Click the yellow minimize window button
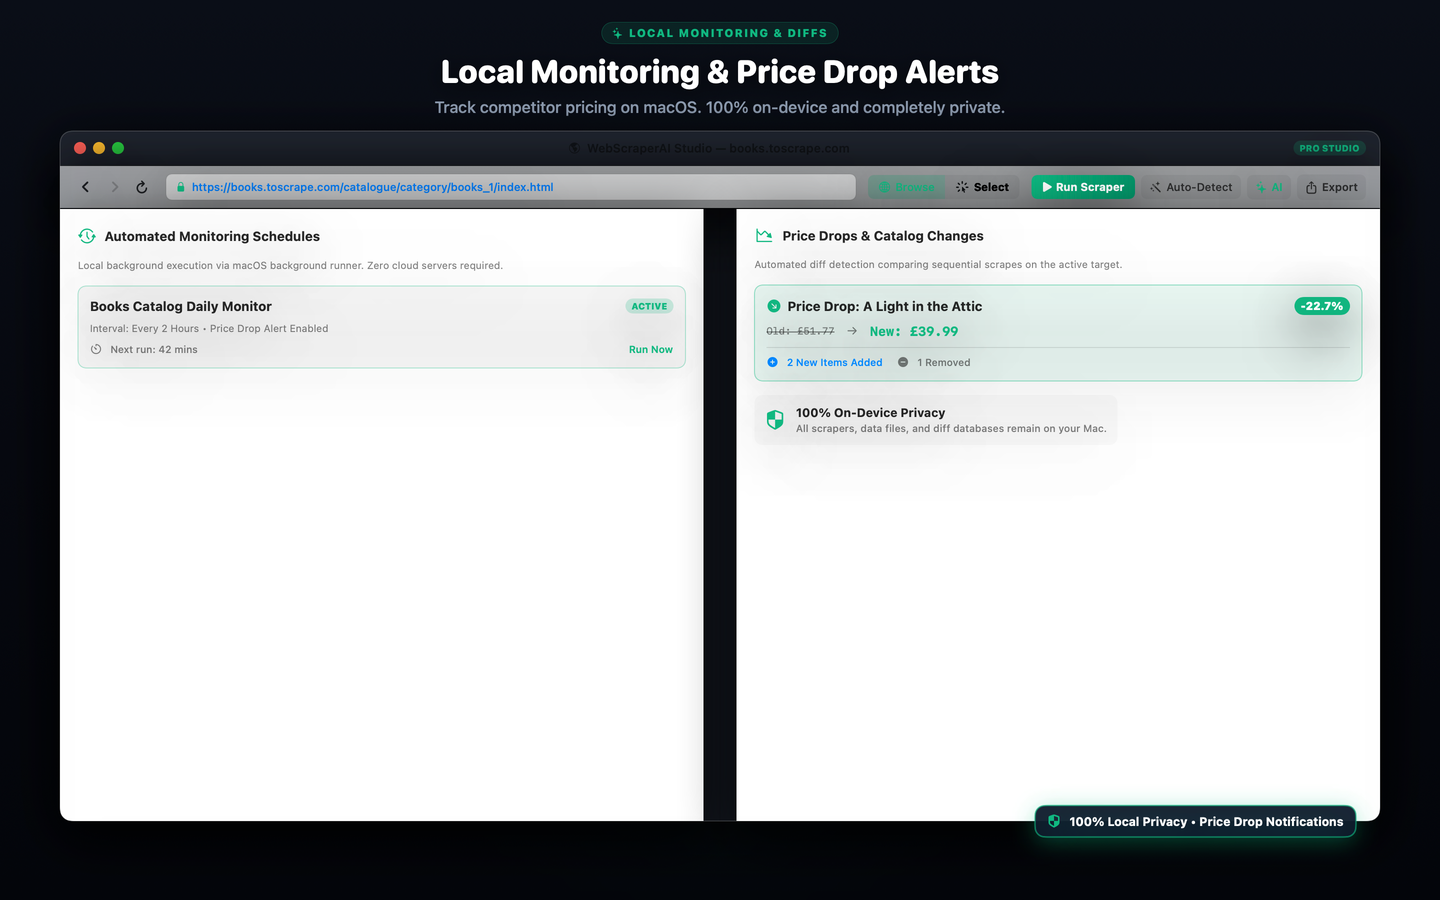Viewport: 1440px width, 900px height. point(99,148)
